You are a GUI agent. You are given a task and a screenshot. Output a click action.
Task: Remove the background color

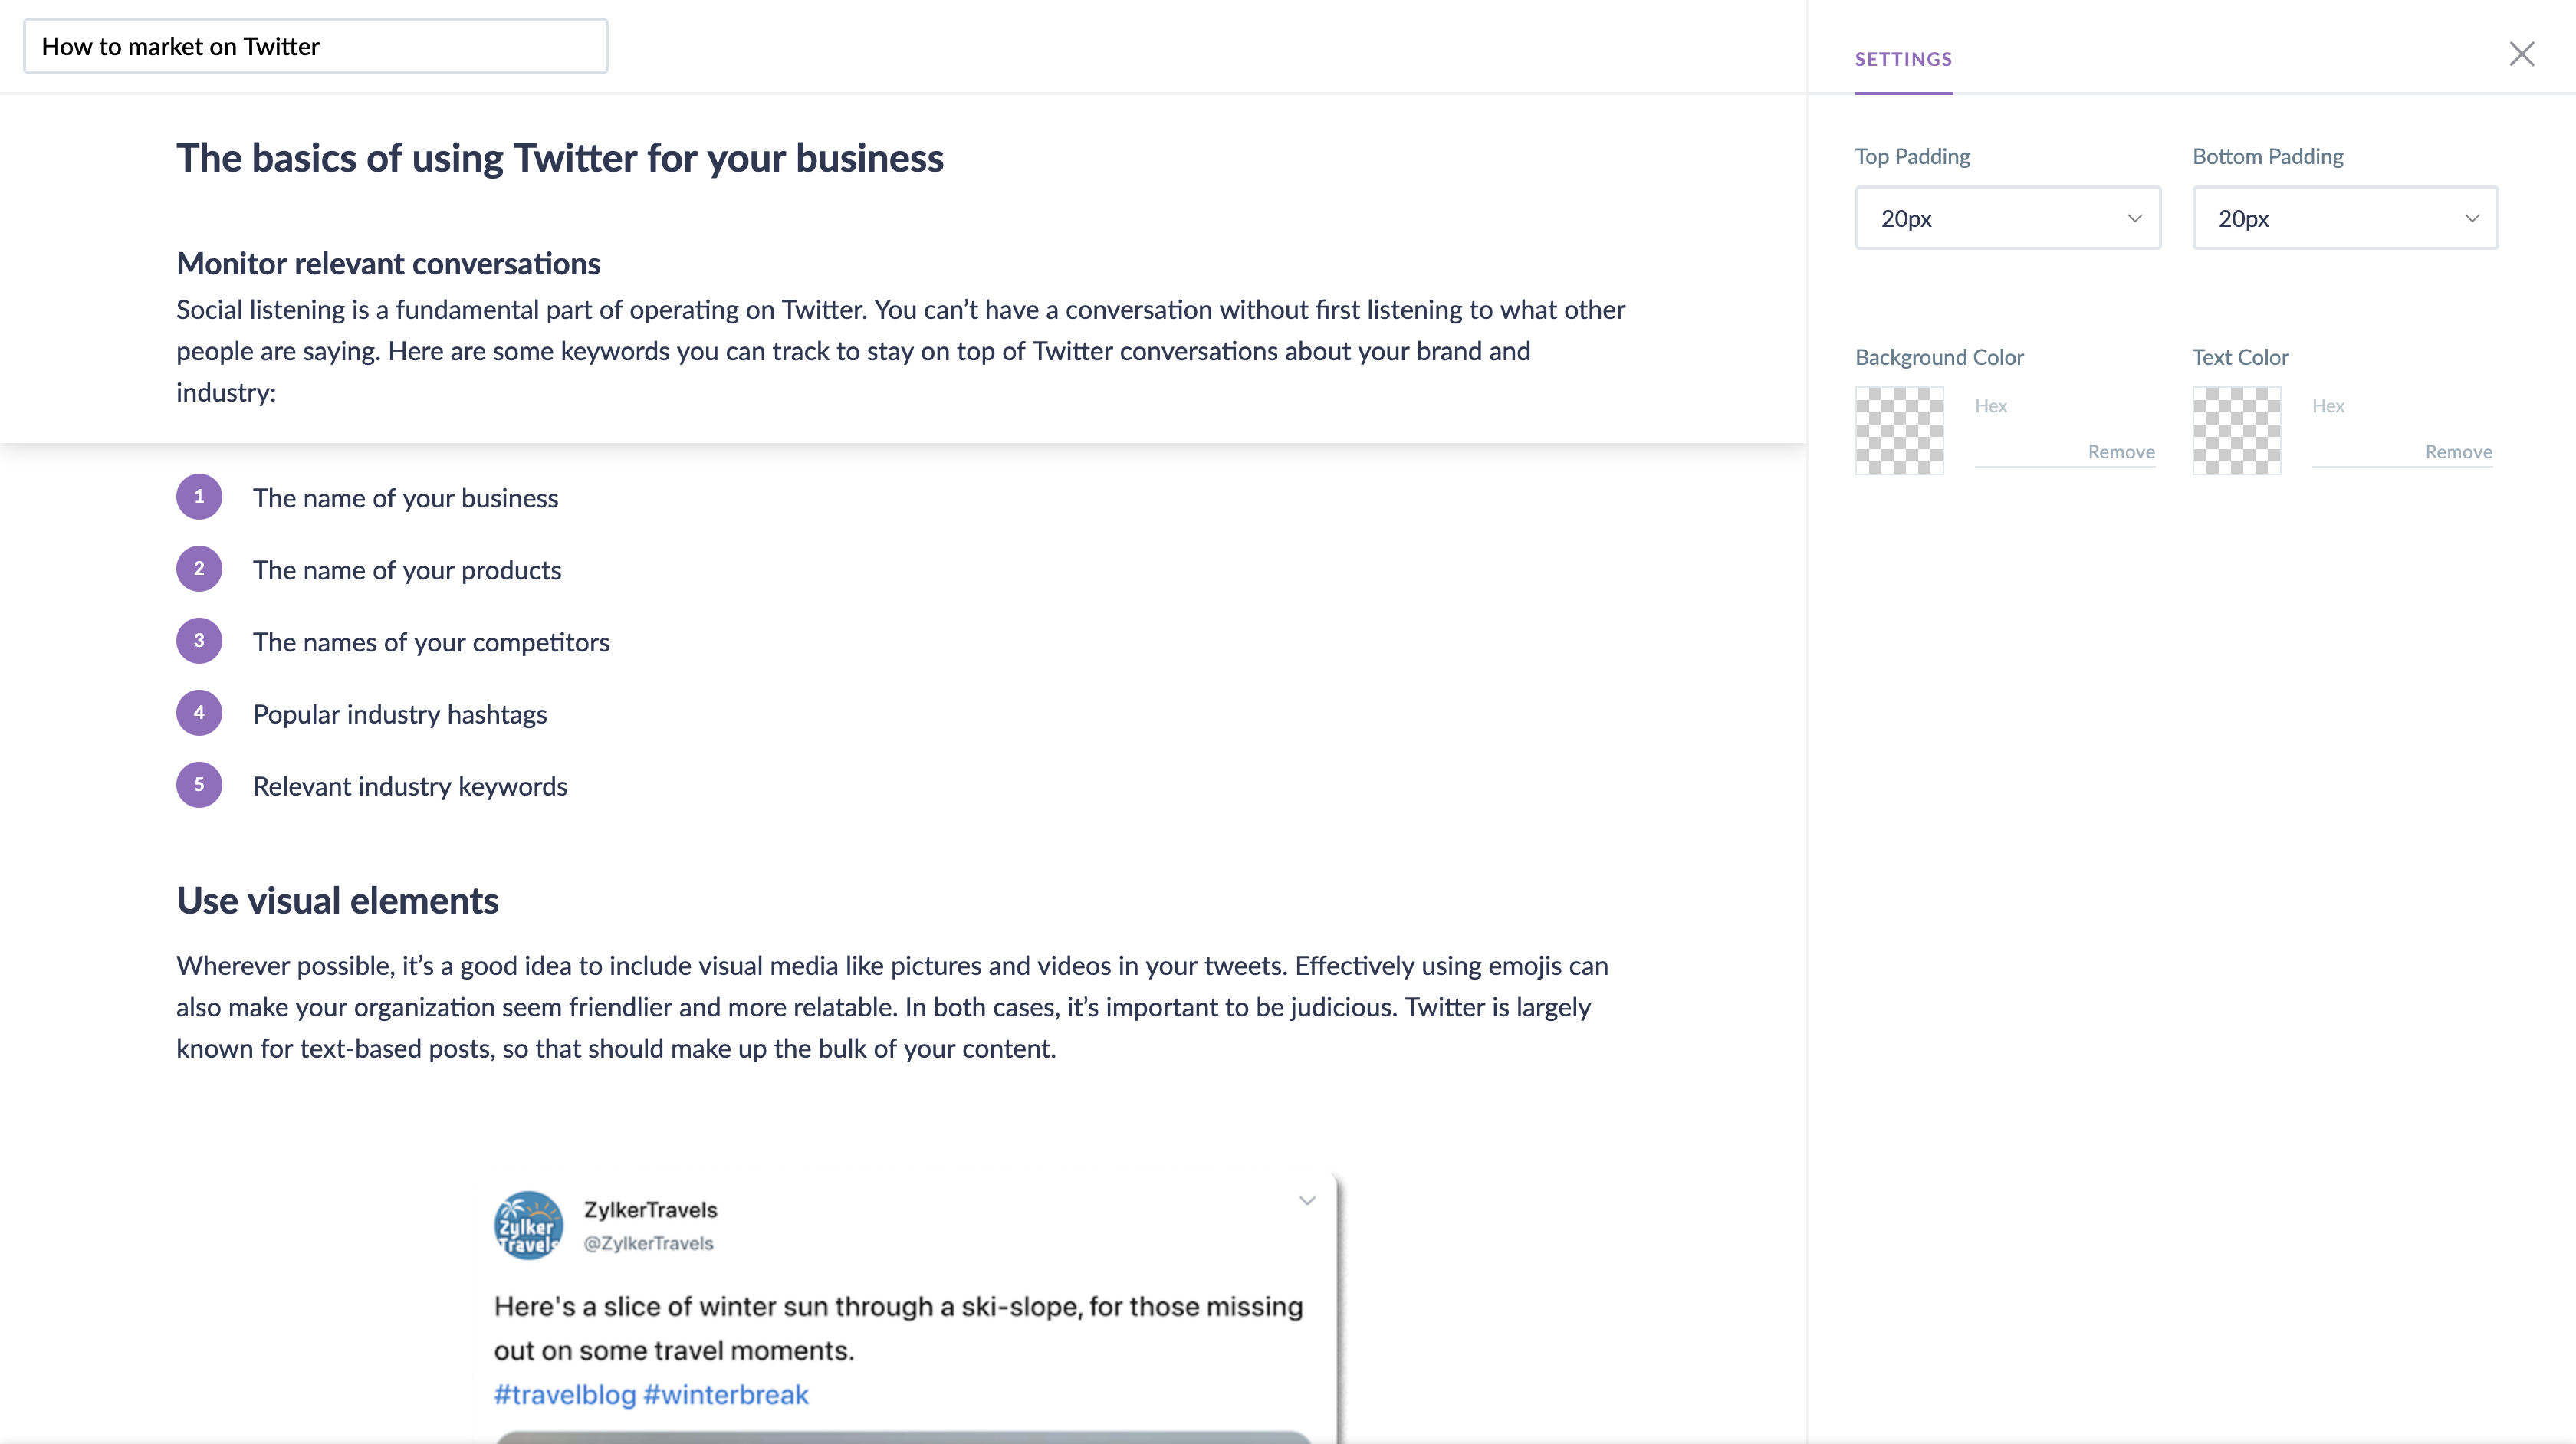2121,452
